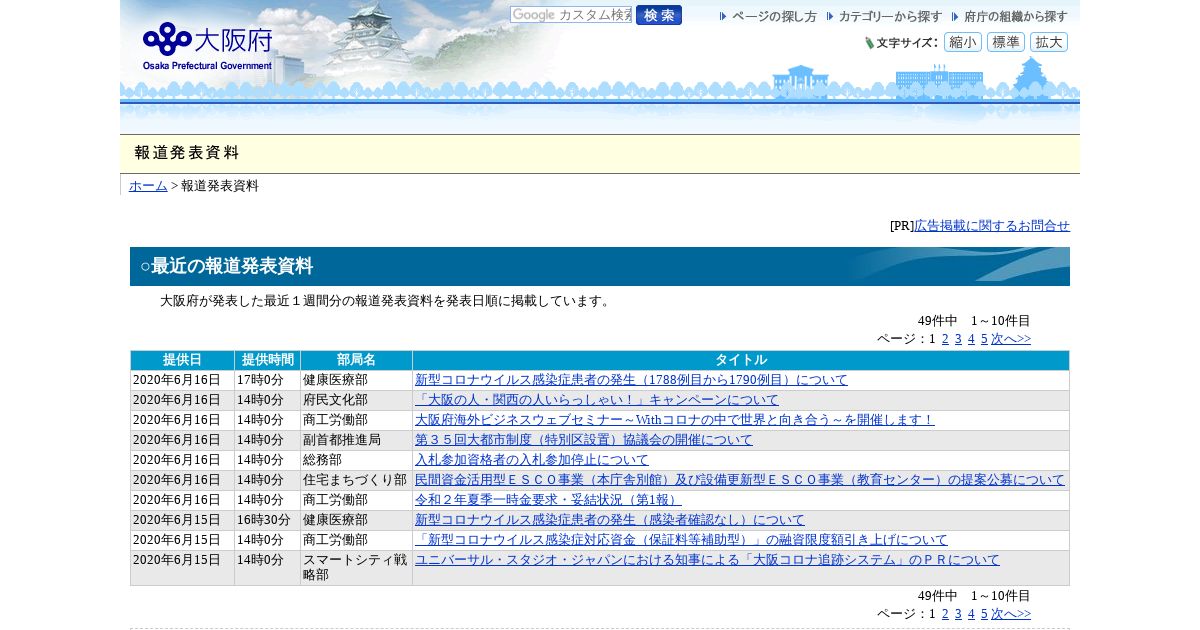Open 入札参加資格者の入札参加停止について link
The image size is (1200, 630).
[532, 460]
